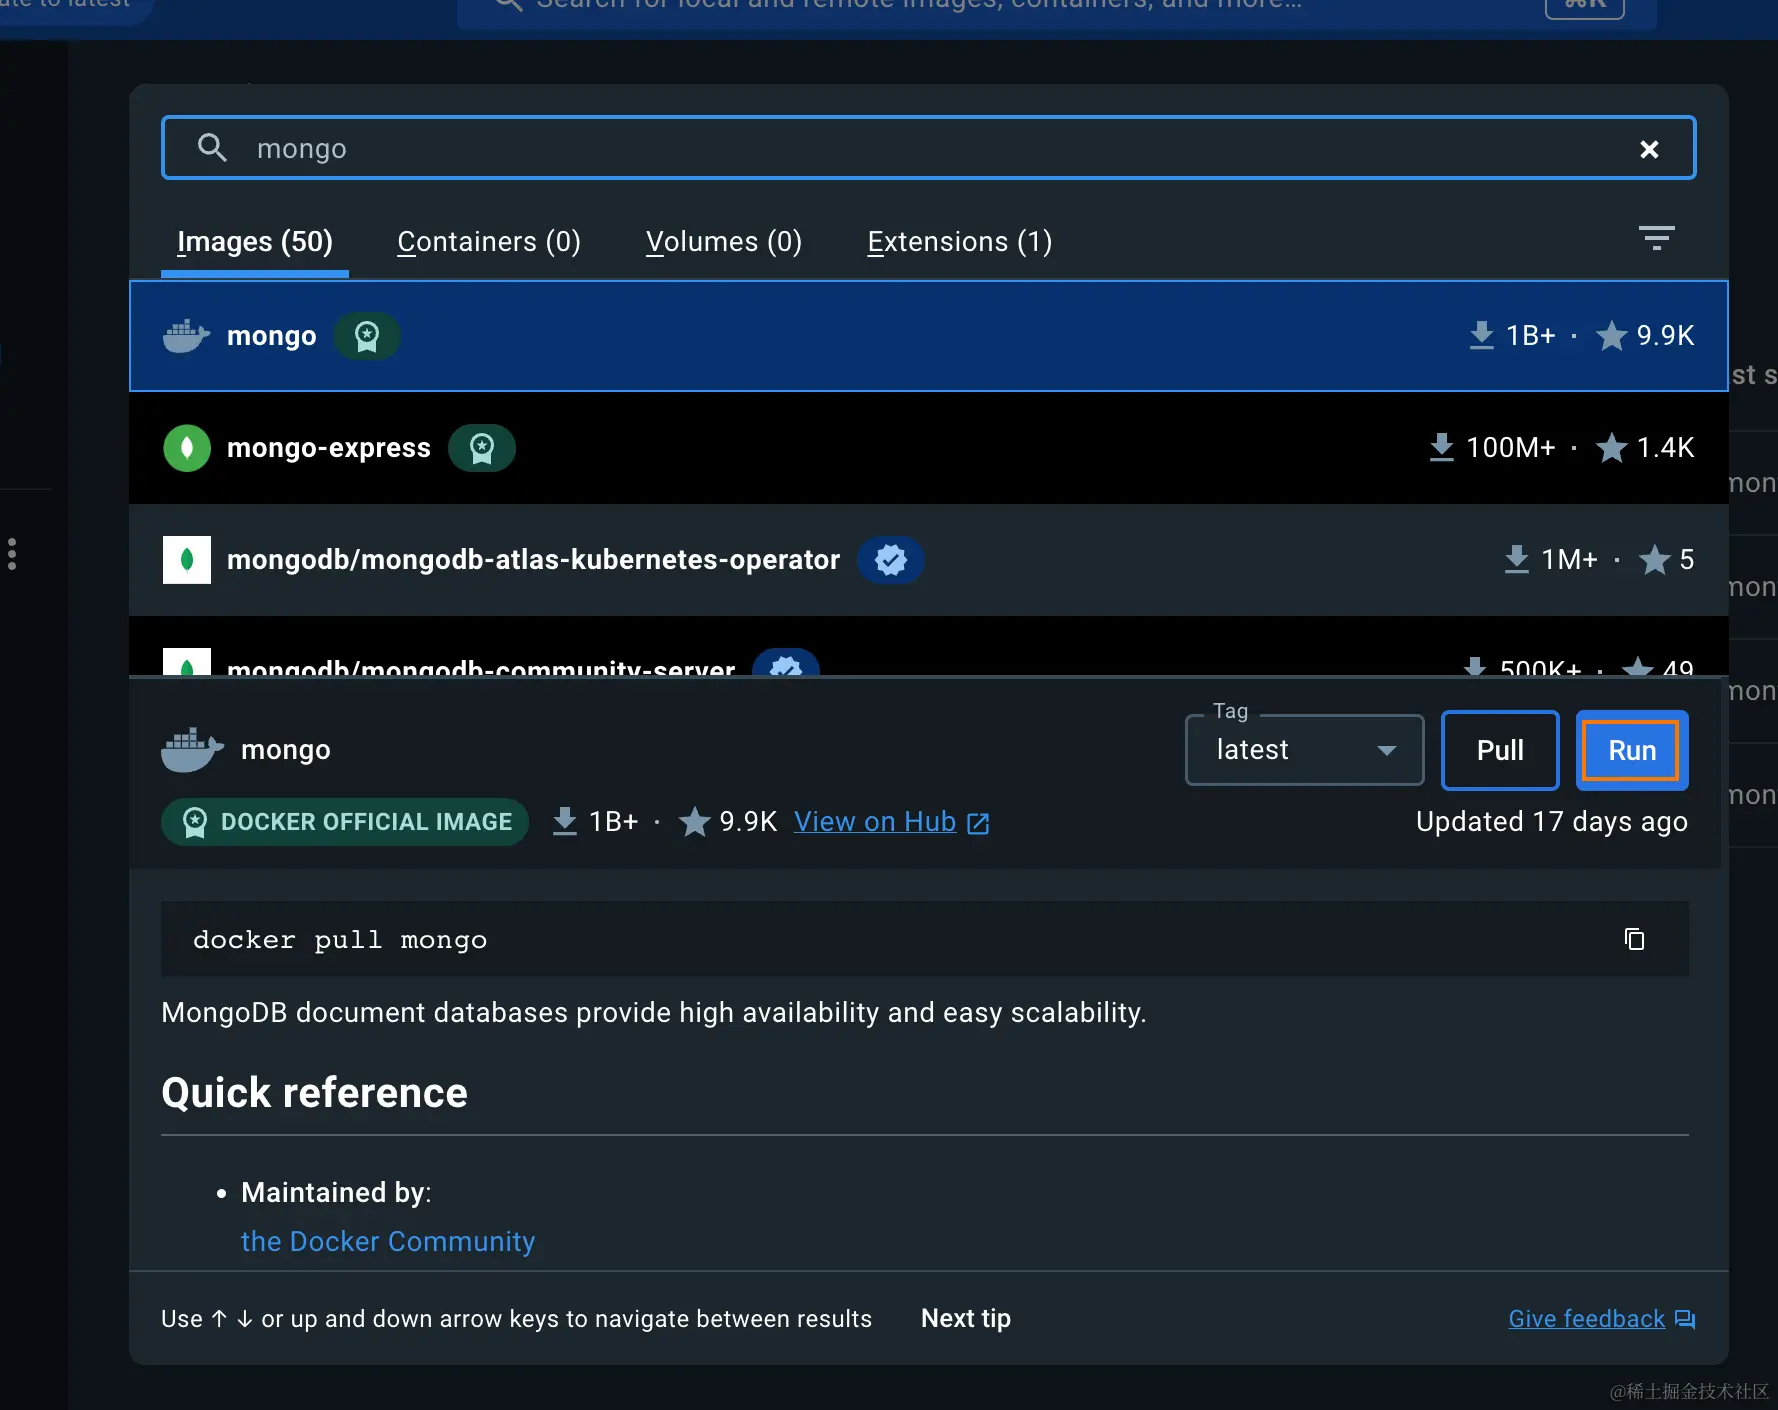Screen dimensions: 1778x1410
Task: Click the download icon in the mongo result row
Action: pos(1481,336)
